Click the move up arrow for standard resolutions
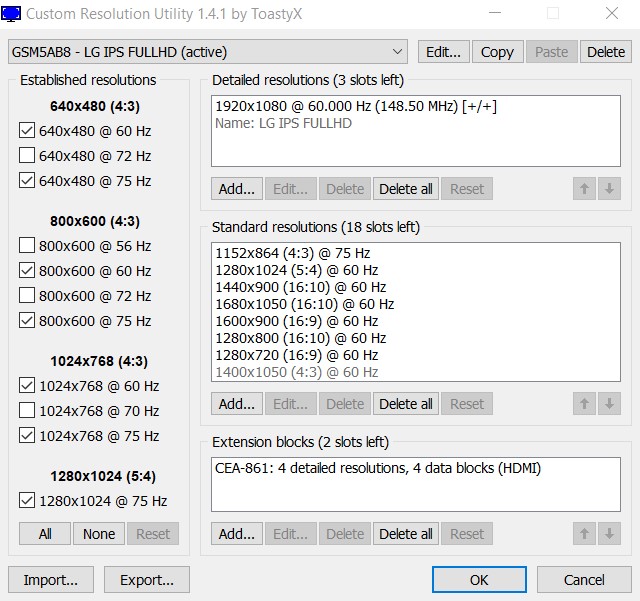Screen dimensions: 640x601 click(x=585, y=404)
